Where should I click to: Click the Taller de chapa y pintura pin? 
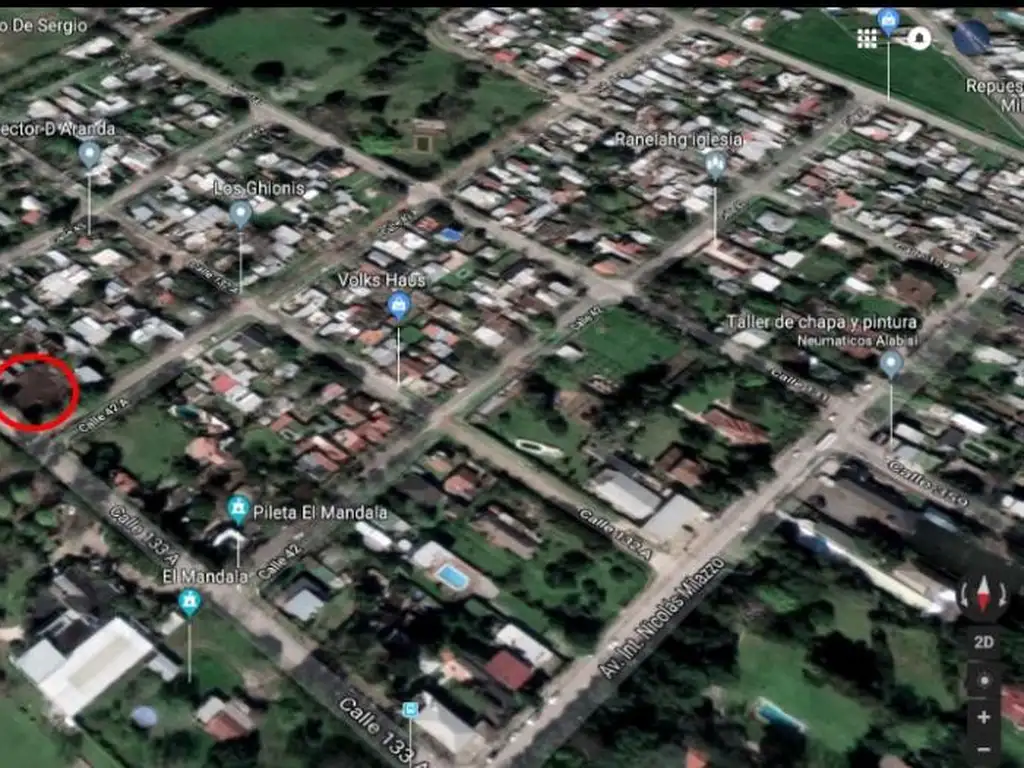pyautogui.click(x=891, y=364)
